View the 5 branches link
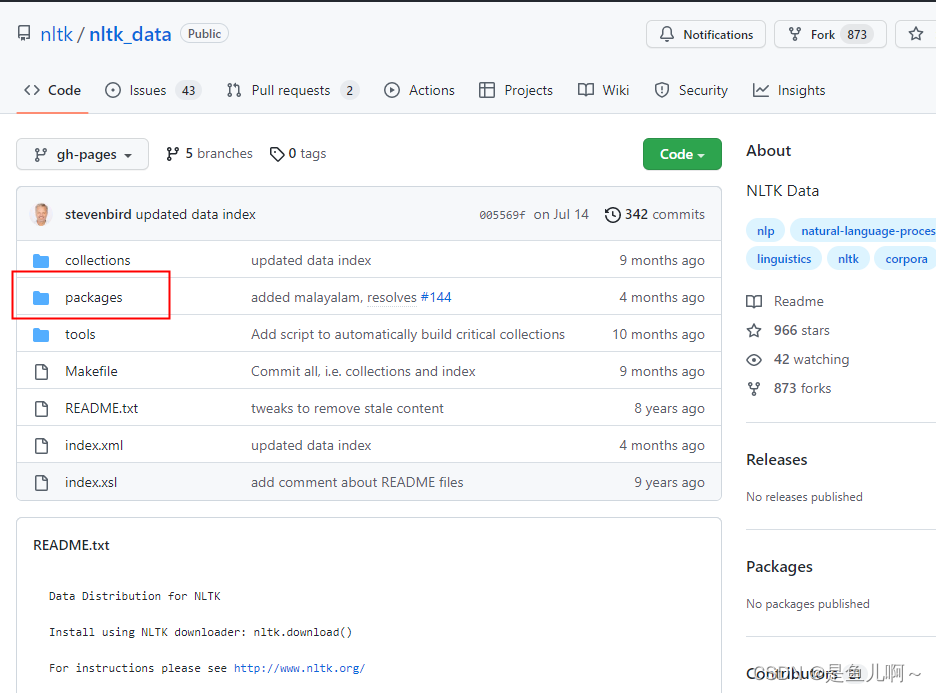 coord(210,154)
